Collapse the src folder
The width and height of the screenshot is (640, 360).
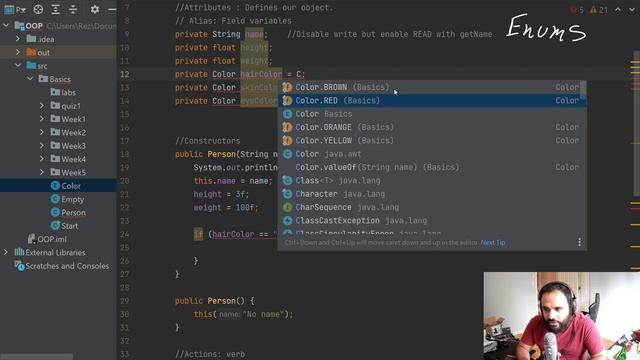click(18, 65)
